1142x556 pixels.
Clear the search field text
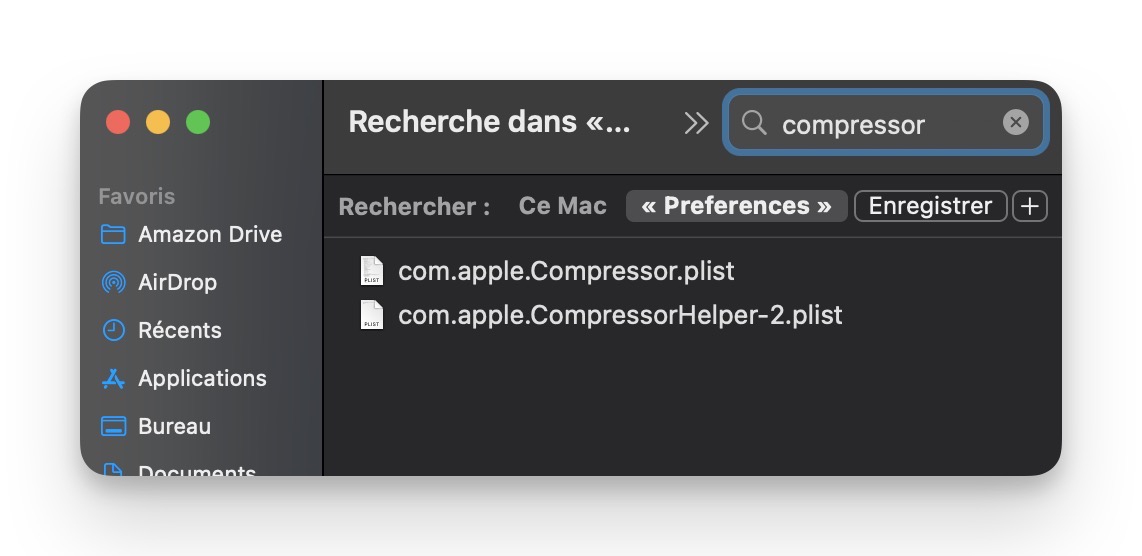pos(1015,123)
